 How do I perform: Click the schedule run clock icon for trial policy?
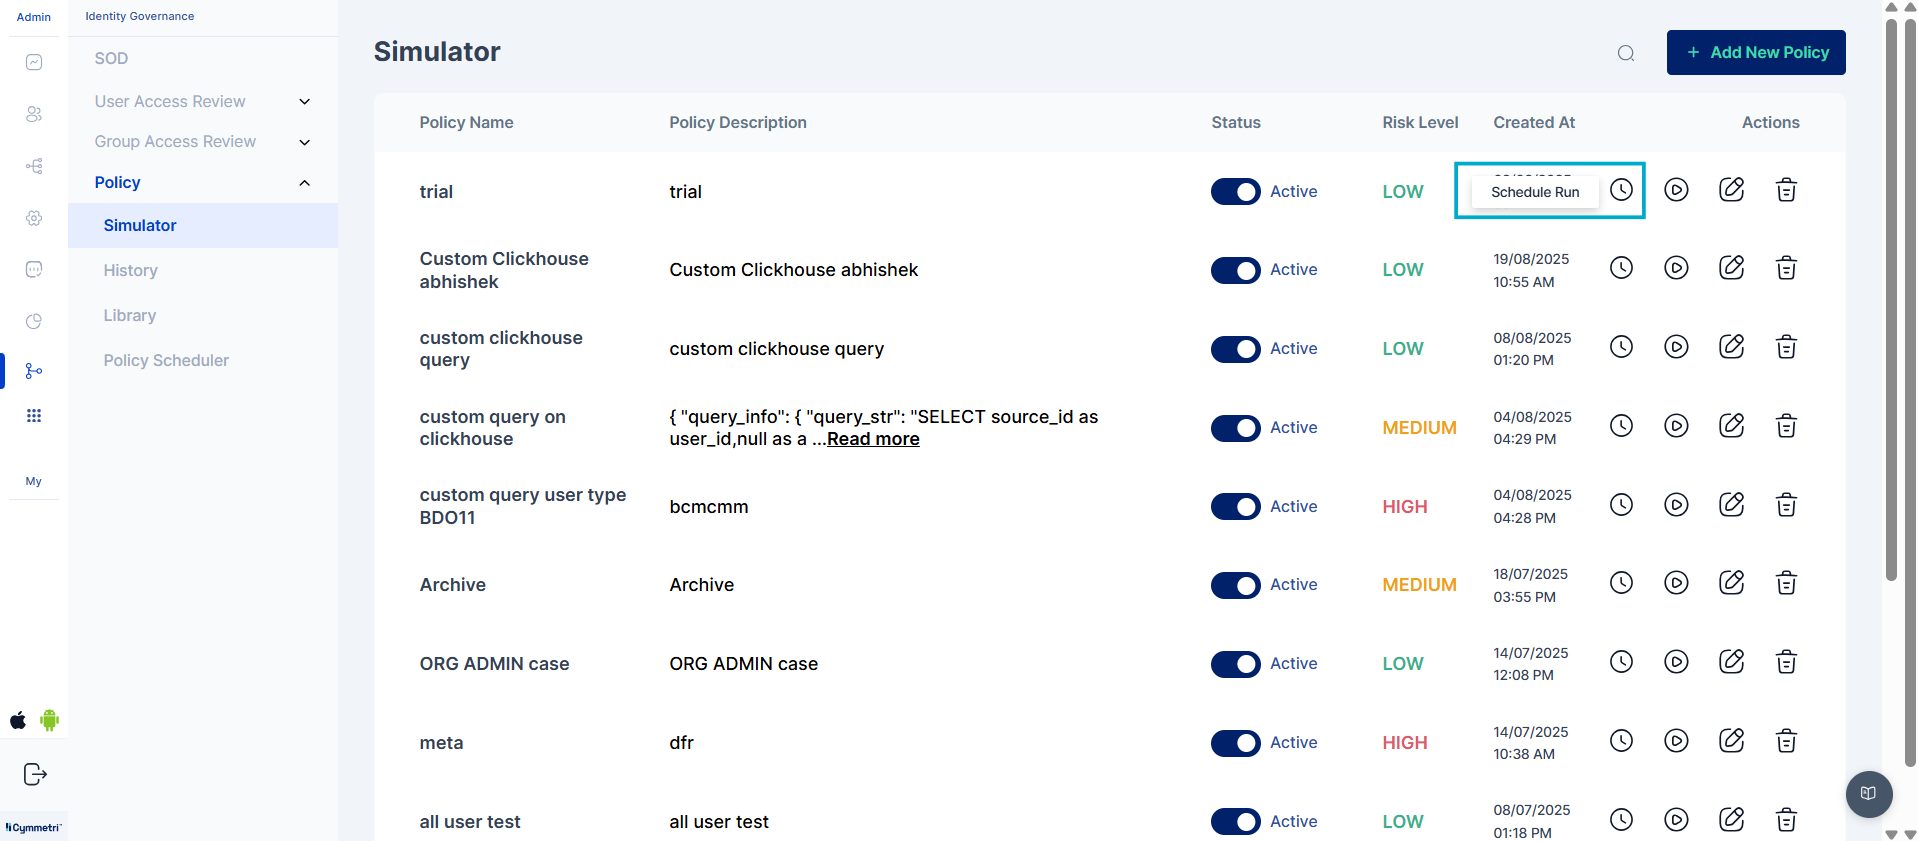click(1621, 189)
